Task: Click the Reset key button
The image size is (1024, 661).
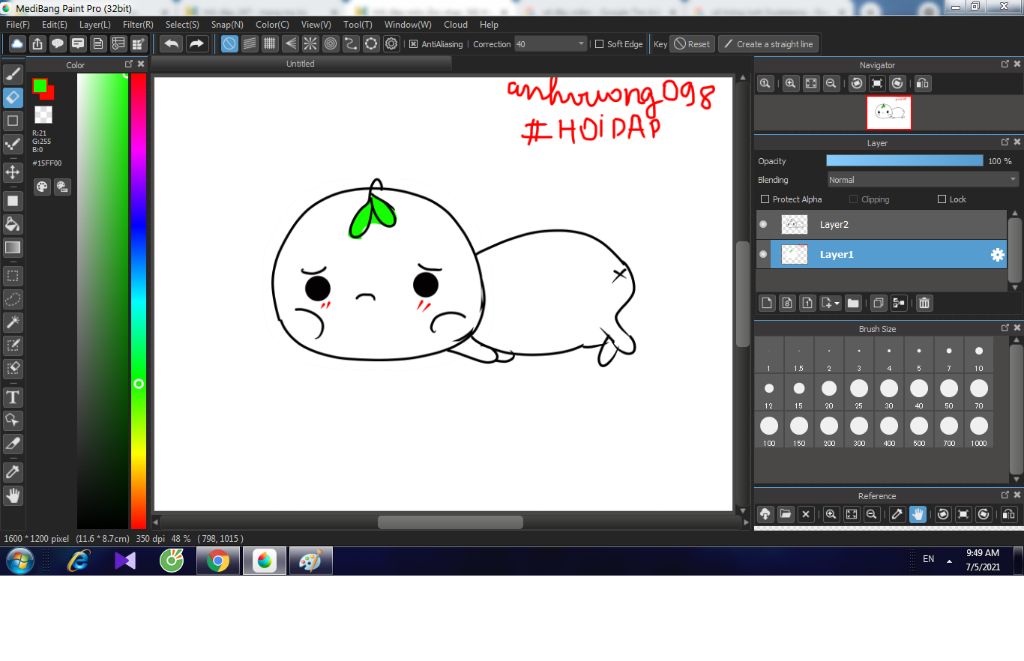Action: [692, 44]
